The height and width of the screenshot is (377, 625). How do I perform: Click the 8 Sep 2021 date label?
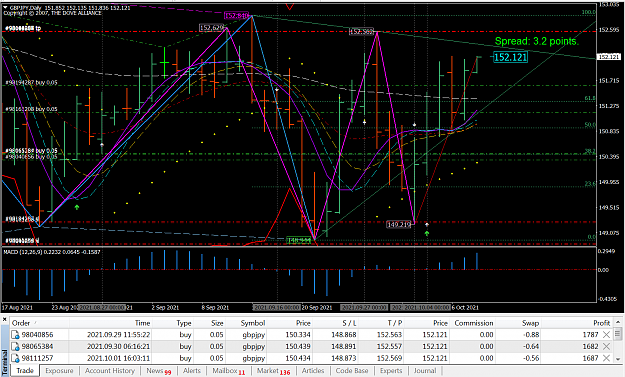(215, 308)
